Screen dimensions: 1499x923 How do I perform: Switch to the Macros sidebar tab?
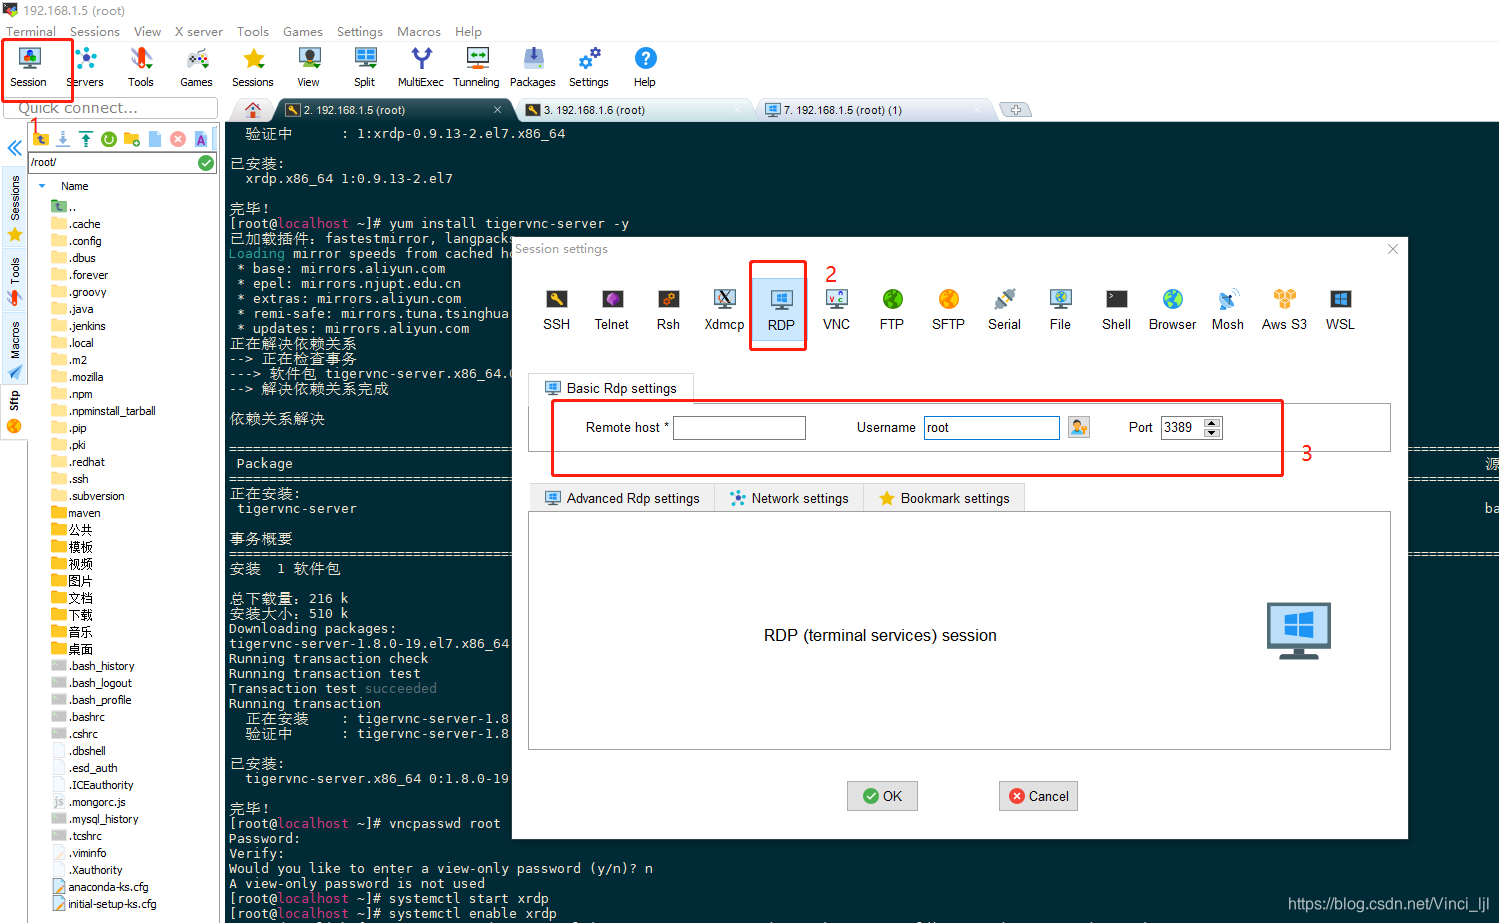coord(14,333)
